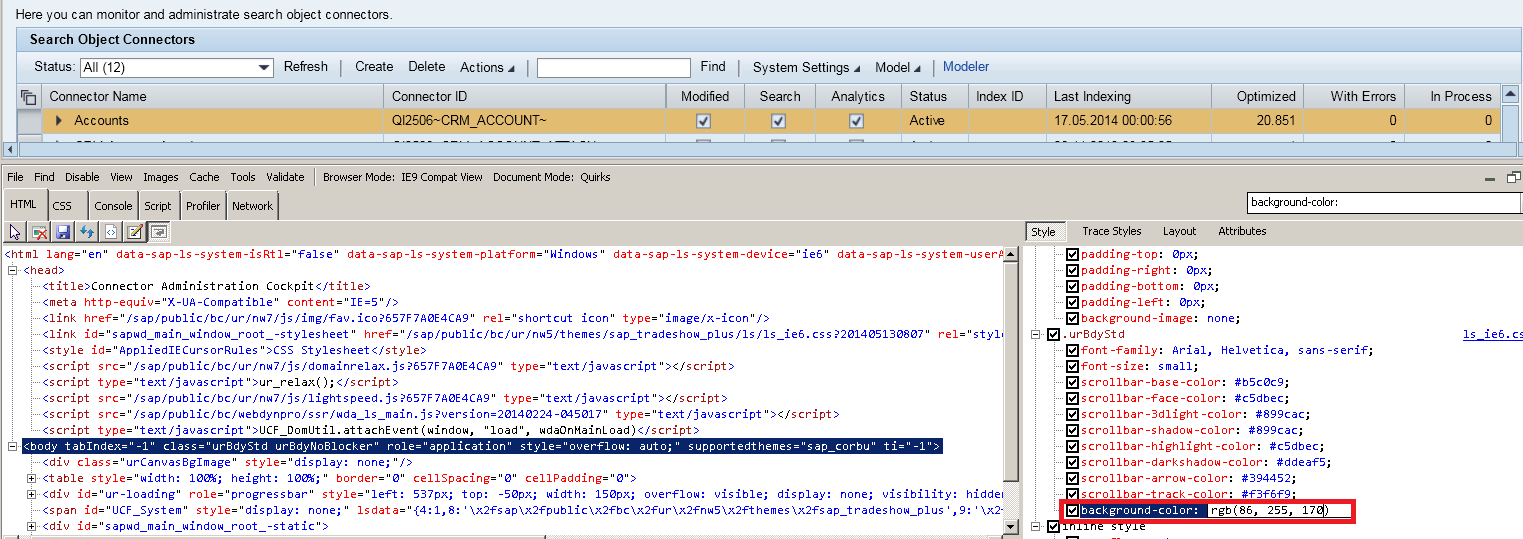Click the element source code page icon
This screenshot has height=539, width=1523.
(111, 232)
